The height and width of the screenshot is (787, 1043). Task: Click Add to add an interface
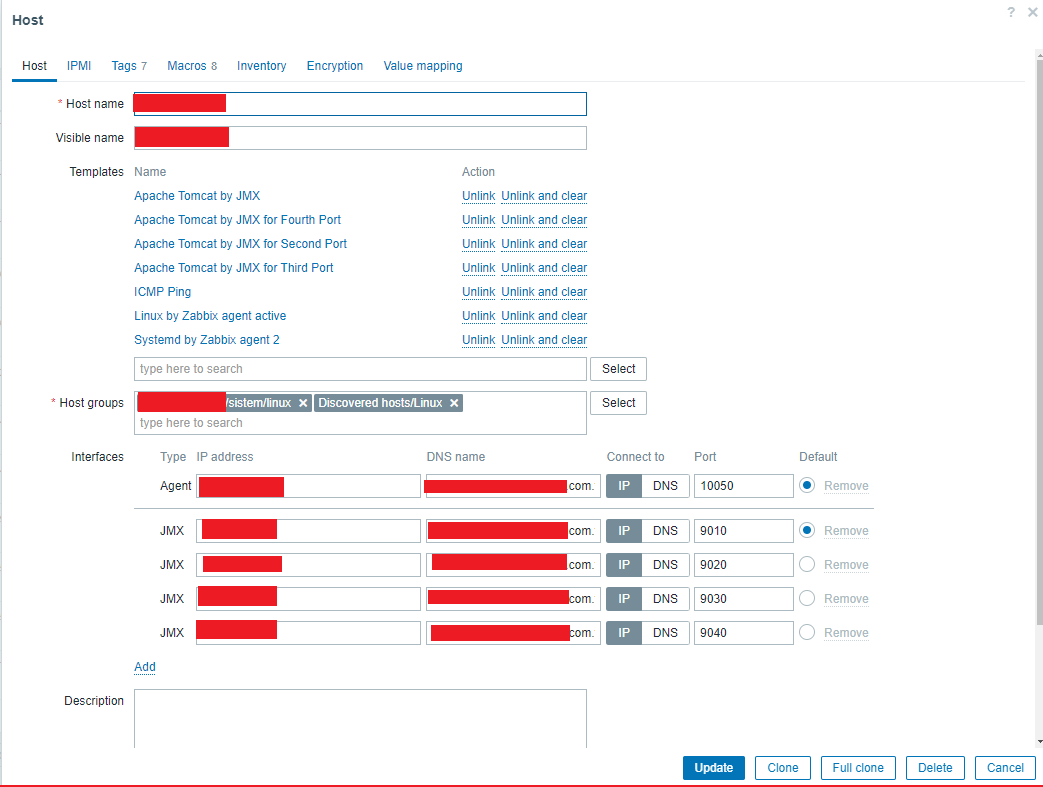pos(144,667)
